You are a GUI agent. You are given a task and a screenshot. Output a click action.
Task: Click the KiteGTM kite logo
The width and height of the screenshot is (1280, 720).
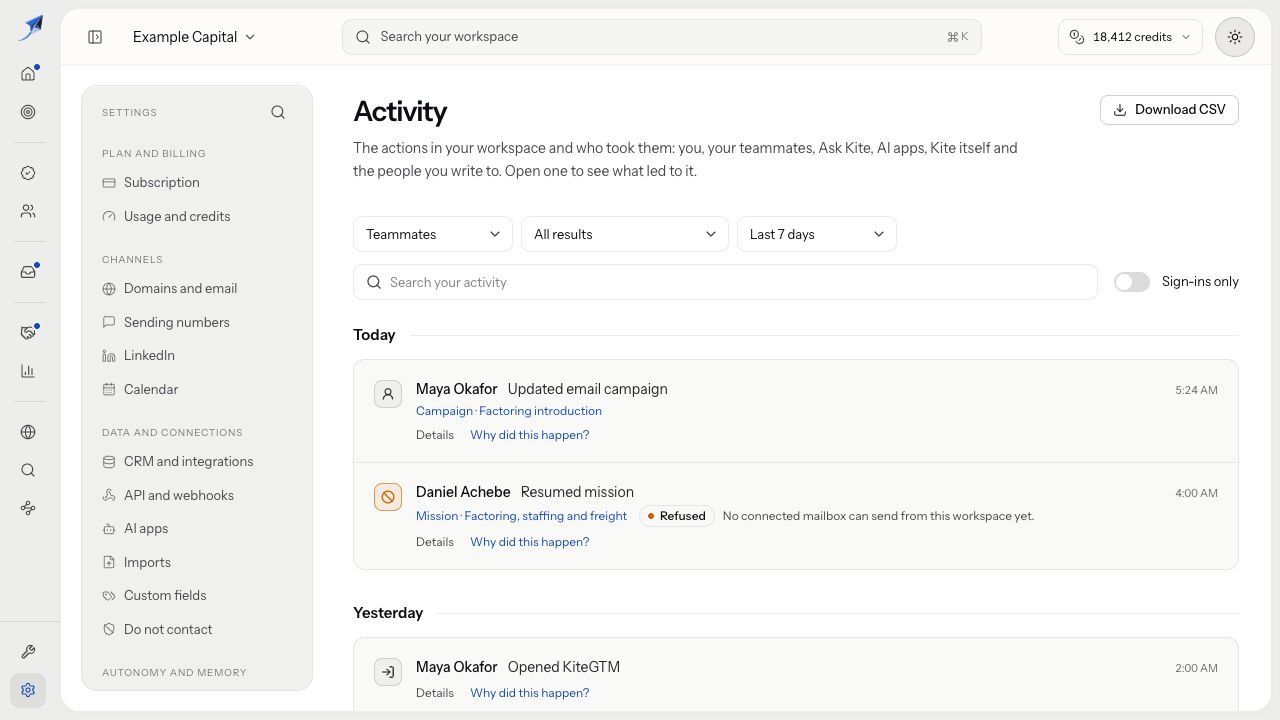pos(31,28)
